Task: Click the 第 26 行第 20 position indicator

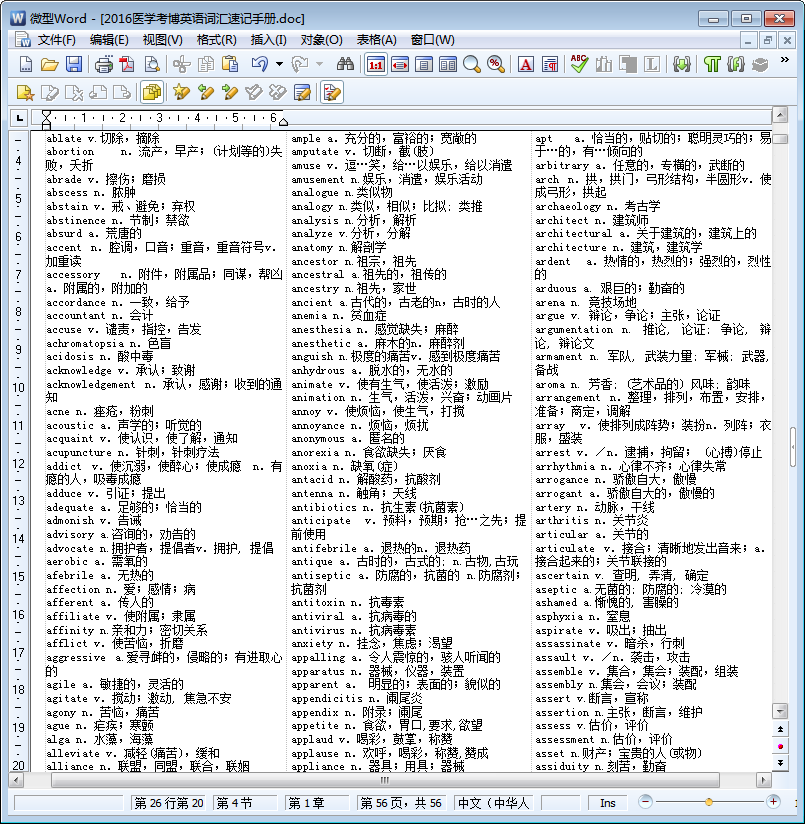Action: click(169, 803)
